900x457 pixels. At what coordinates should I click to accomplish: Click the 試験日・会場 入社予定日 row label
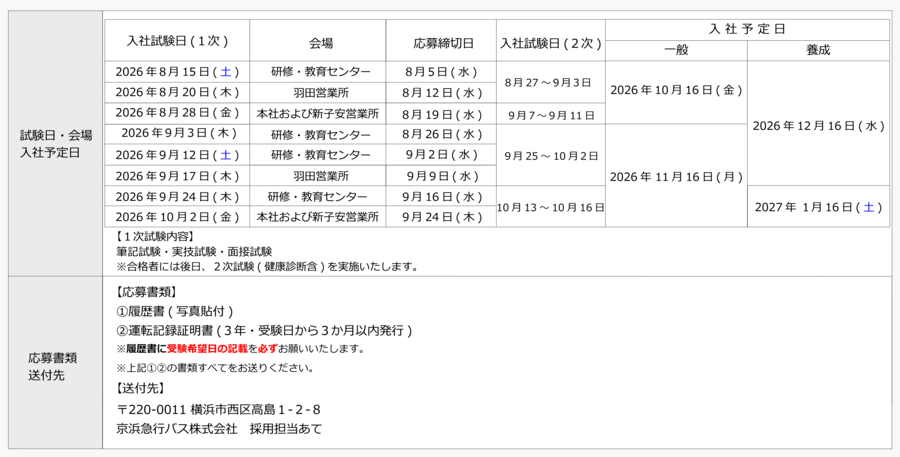[x=56, y=144]
